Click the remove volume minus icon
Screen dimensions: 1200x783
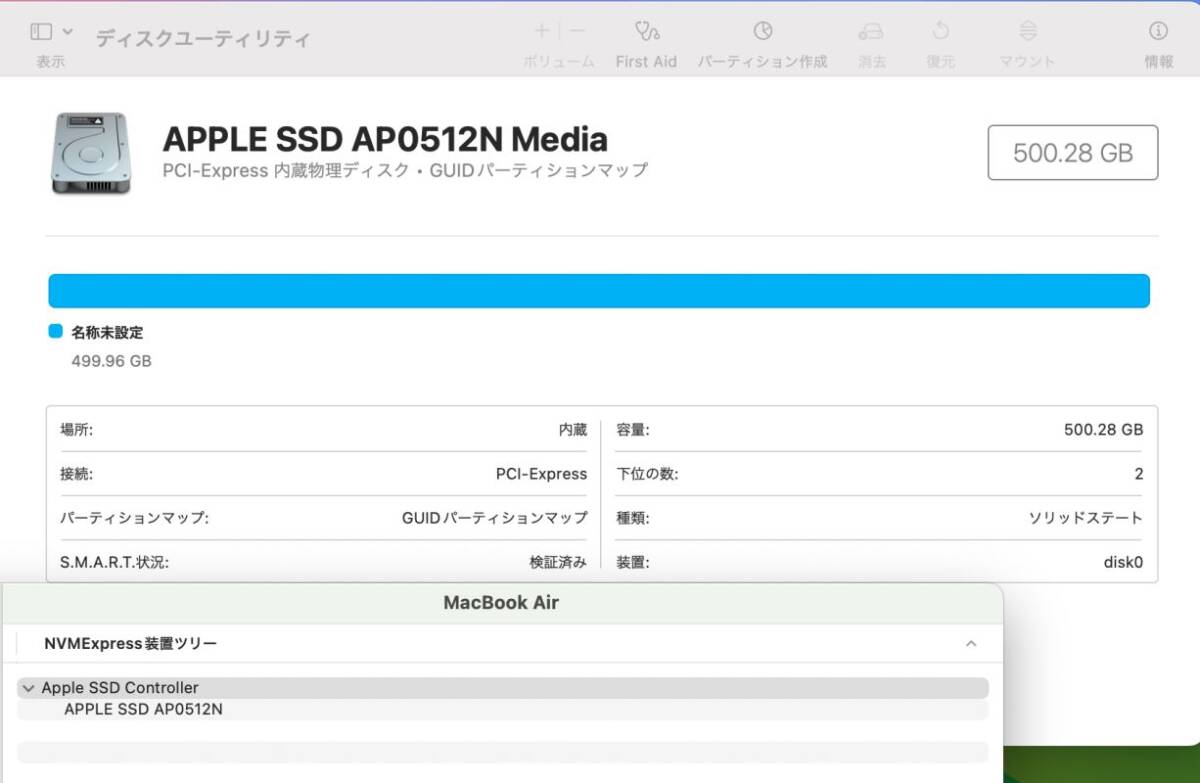(576, 31)
